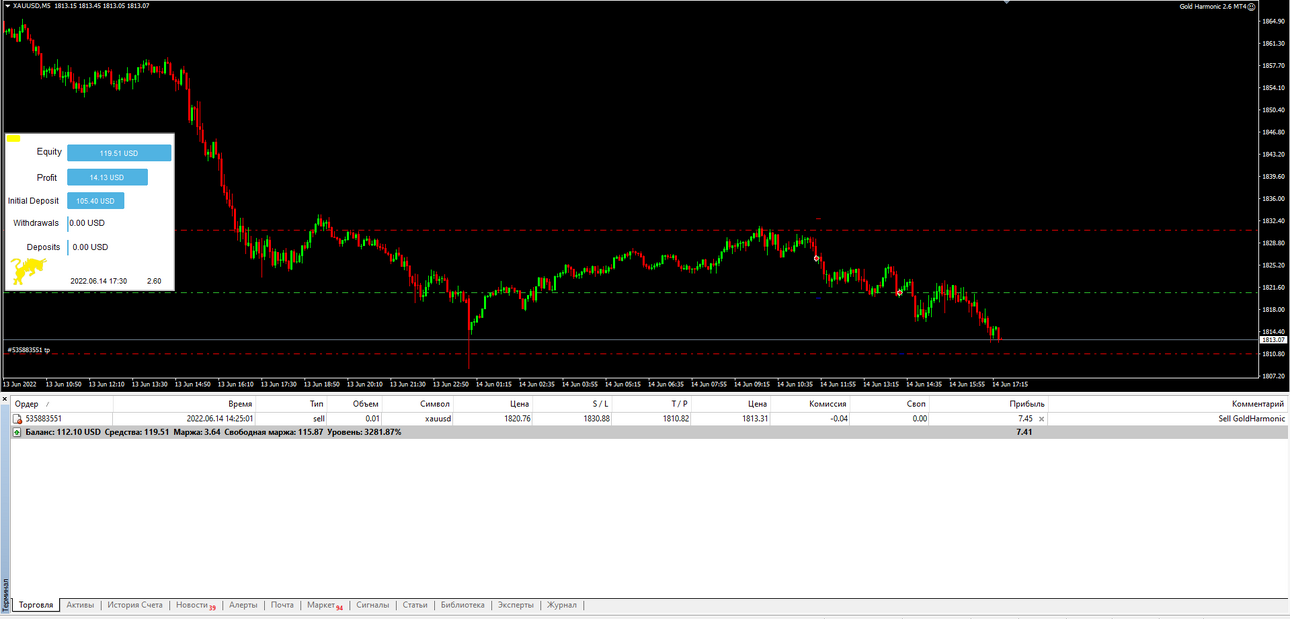1290x619 pixels.
Task: Click the open price 1820.76 cell
Action: [517, 419]
